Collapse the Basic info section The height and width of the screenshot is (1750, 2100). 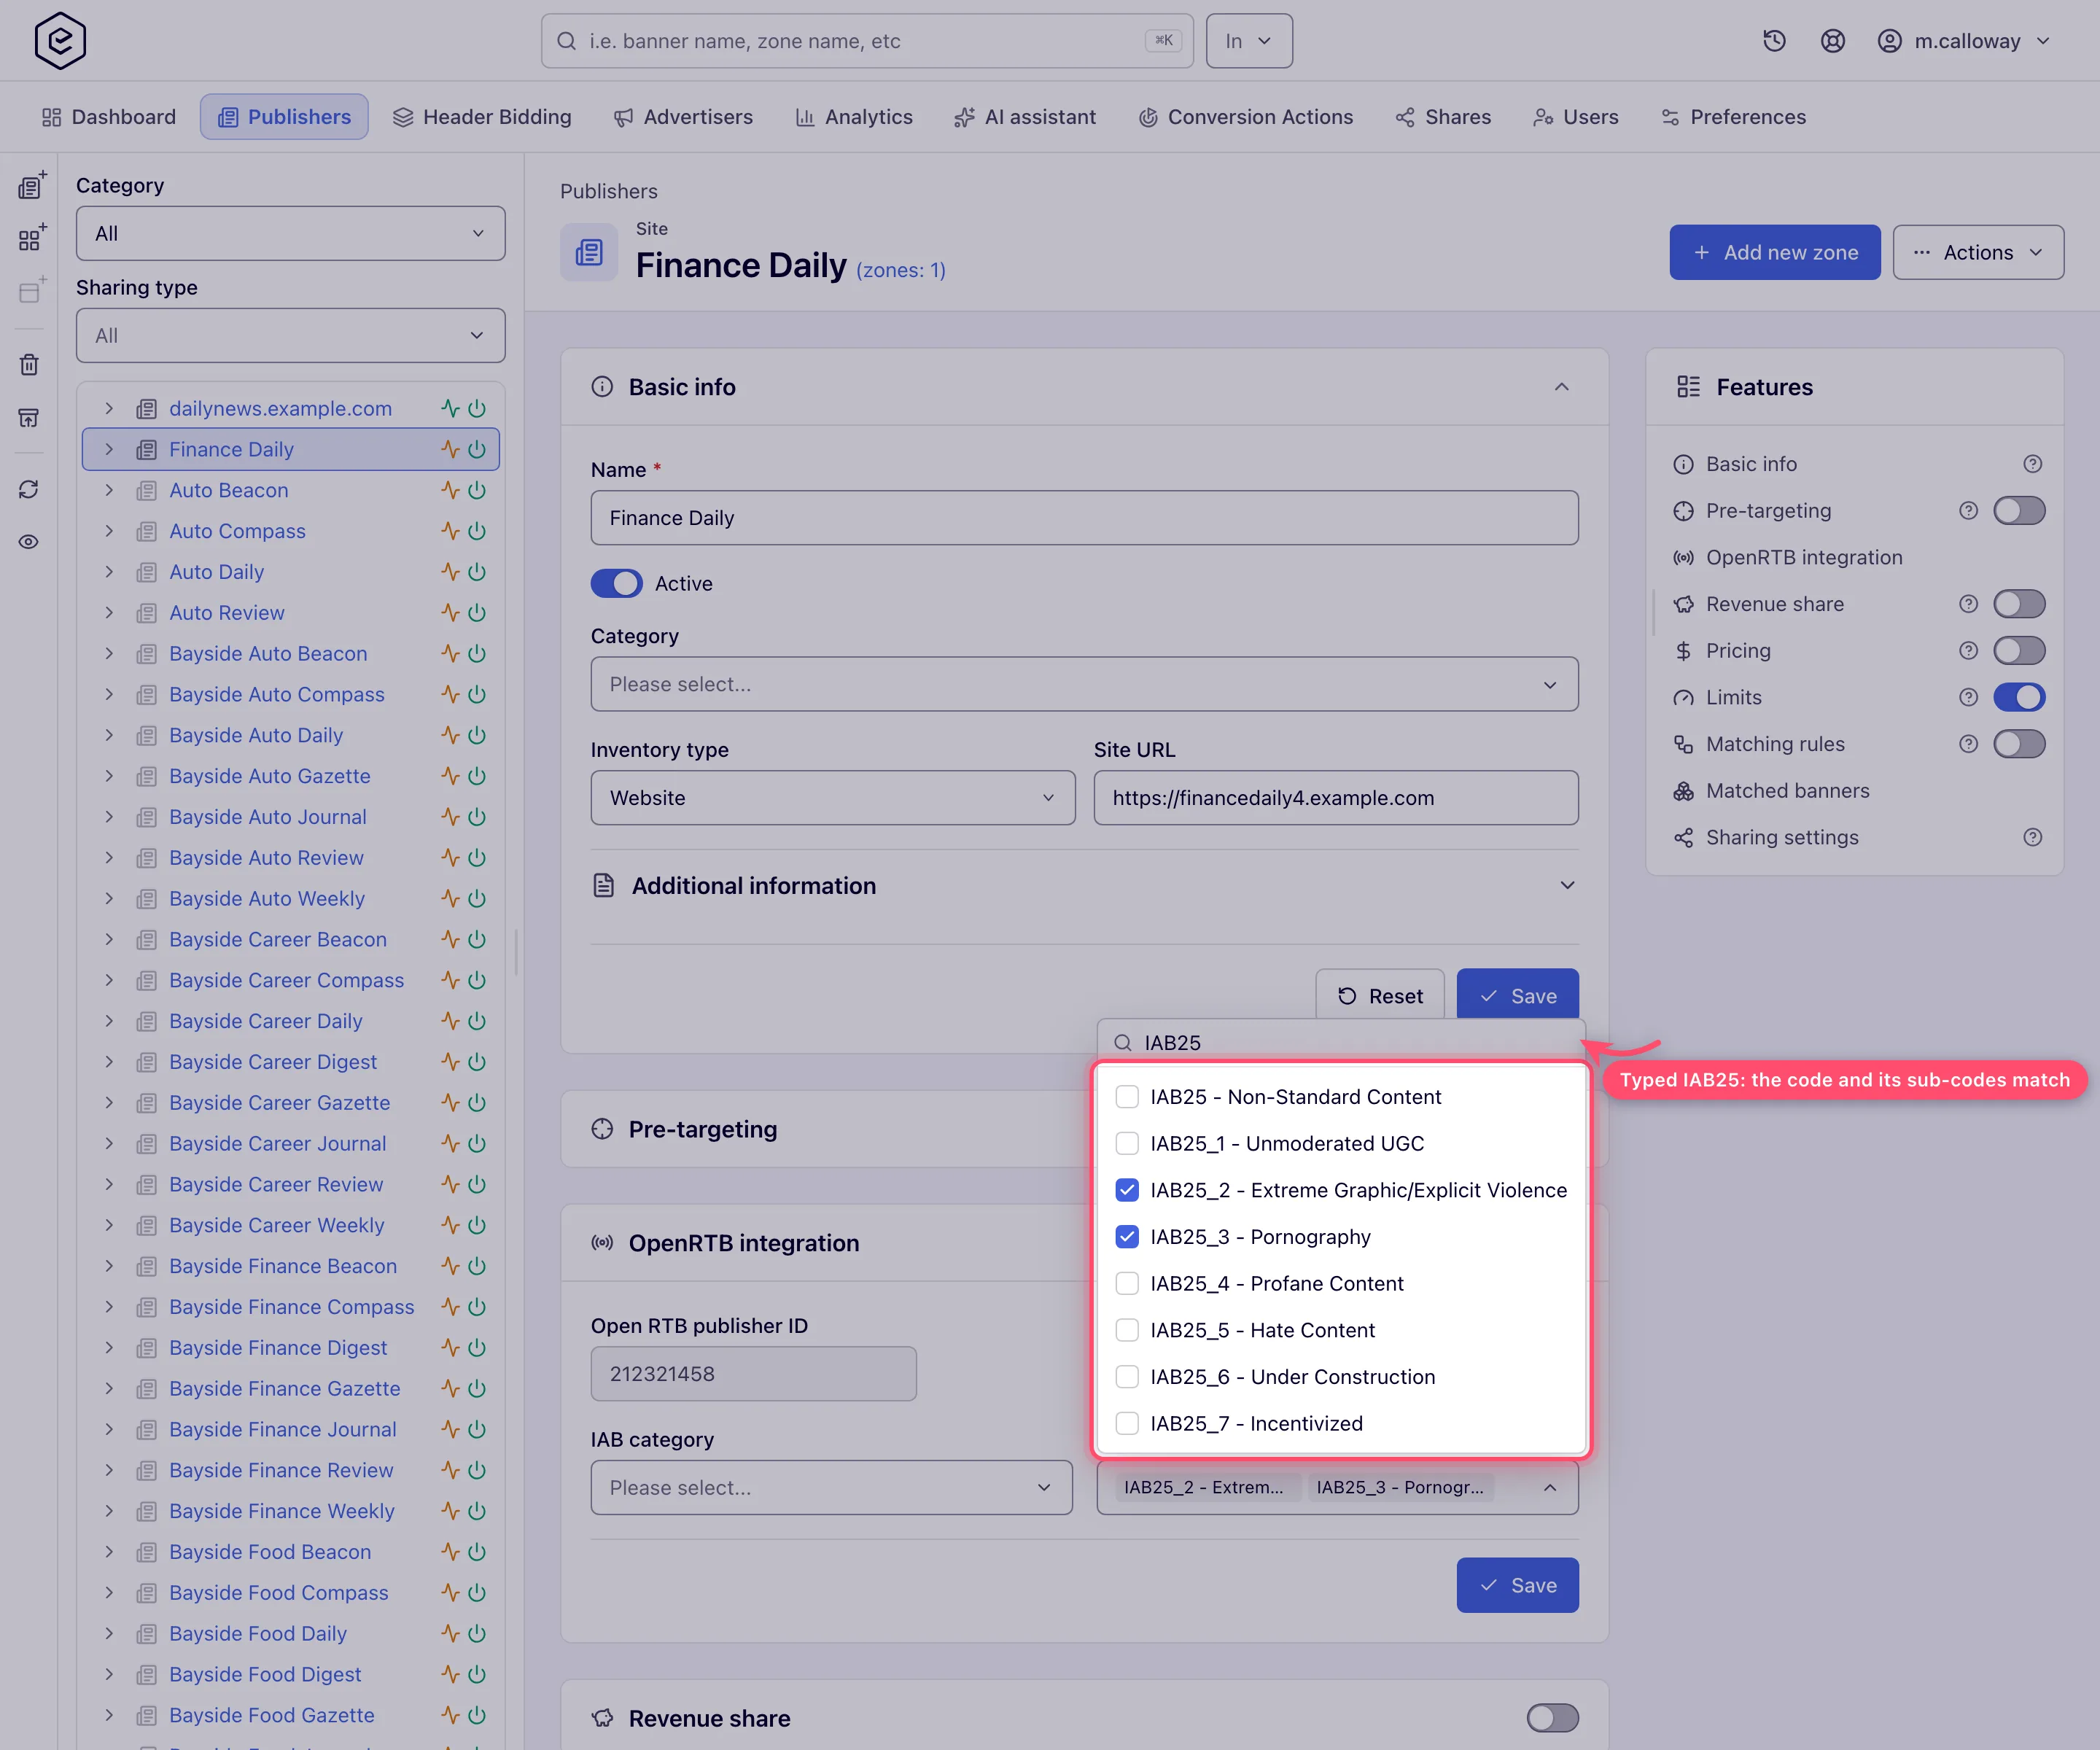(x=1561, y=387)
